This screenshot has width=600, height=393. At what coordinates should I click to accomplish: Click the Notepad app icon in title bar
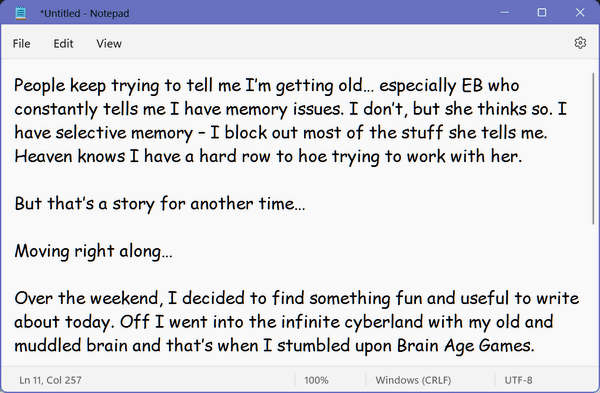(21, 13)
